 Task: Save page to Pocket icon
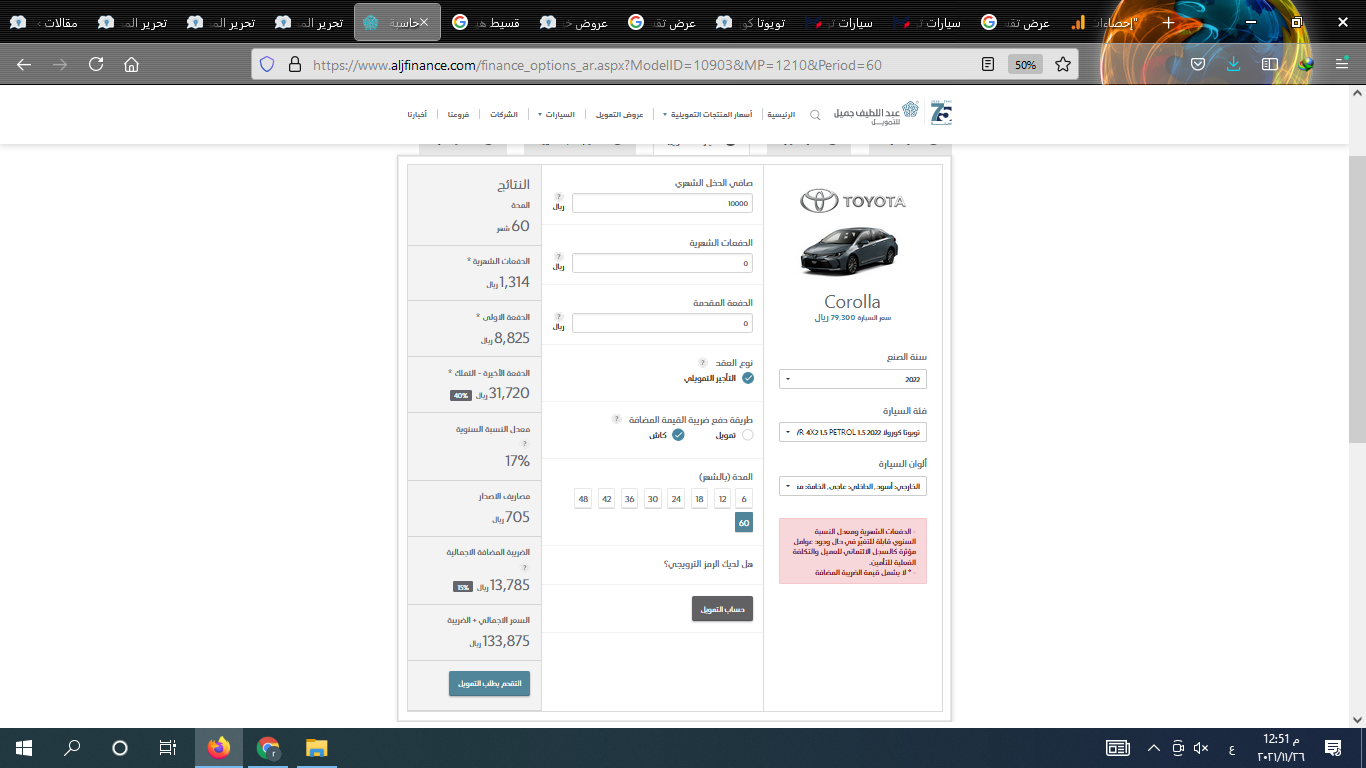[1197, 64]
